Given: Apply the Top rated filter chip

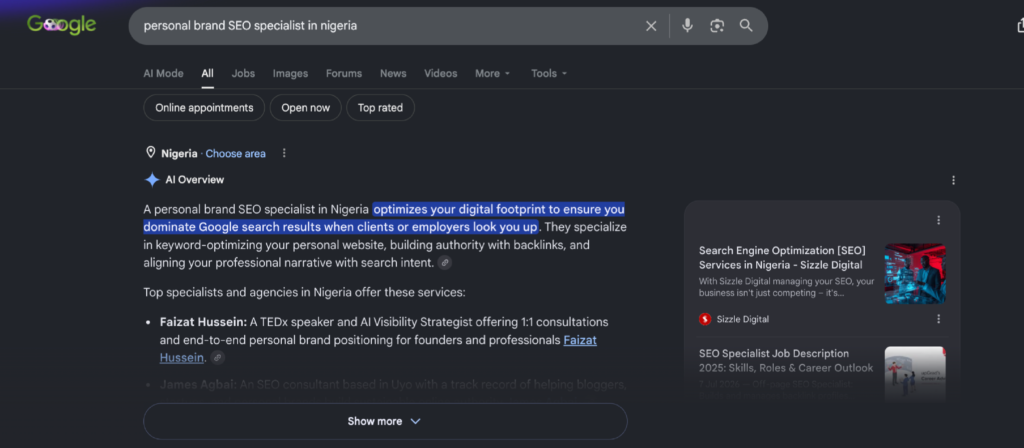Looking at the screenshot, I should pos(380,108).
